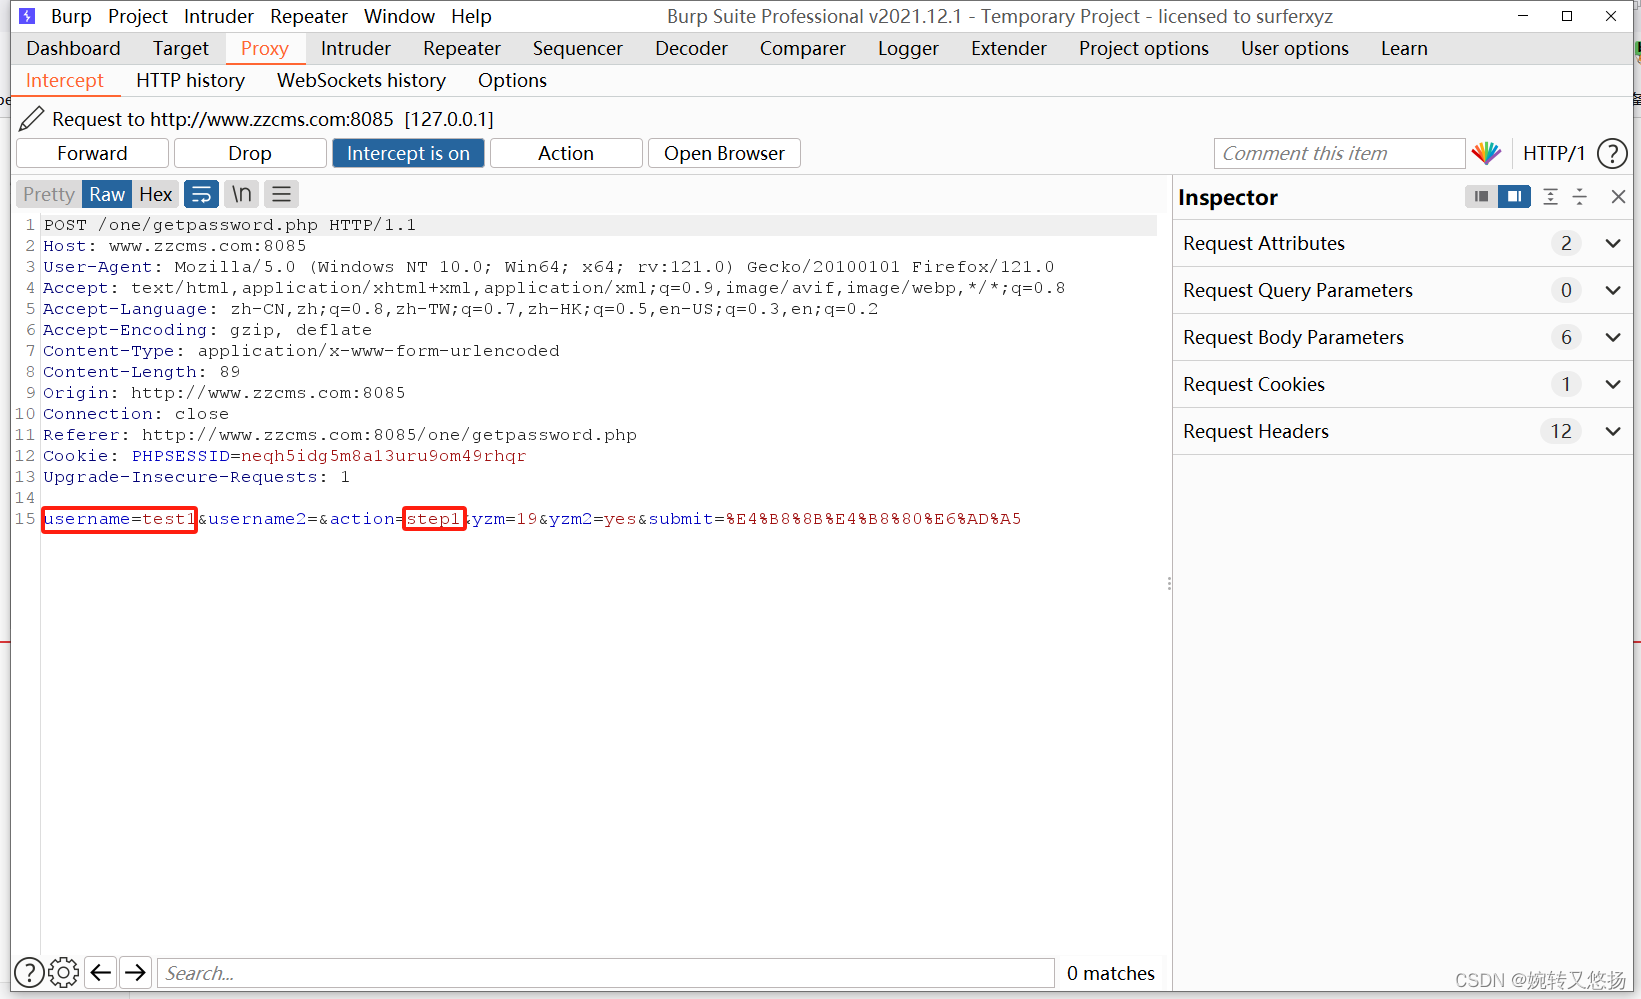Open the User options tab
The height and width of the screenshot is (999, 1641).
click(x=1294, y=48)
